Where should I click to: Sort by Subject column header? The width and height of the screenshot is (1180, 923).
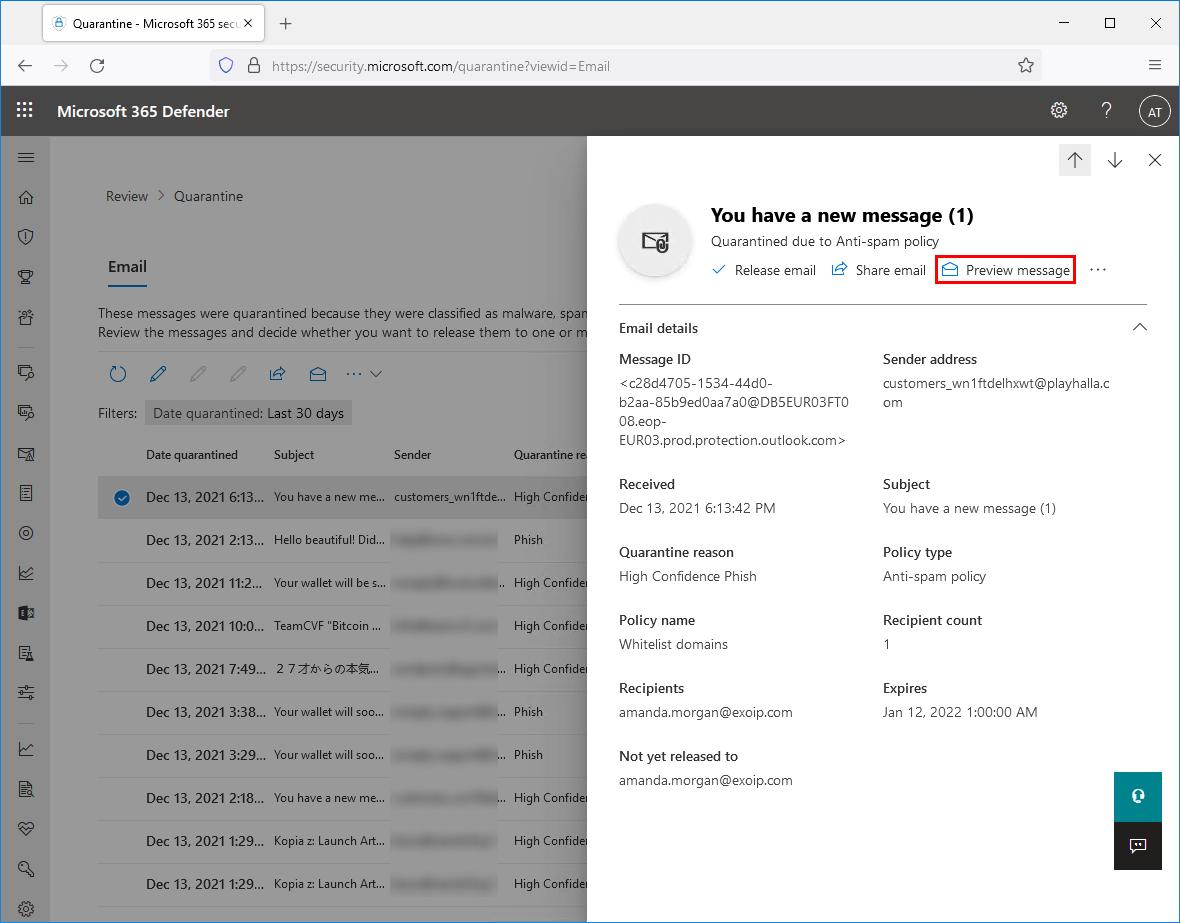click(x=294, y=455)
